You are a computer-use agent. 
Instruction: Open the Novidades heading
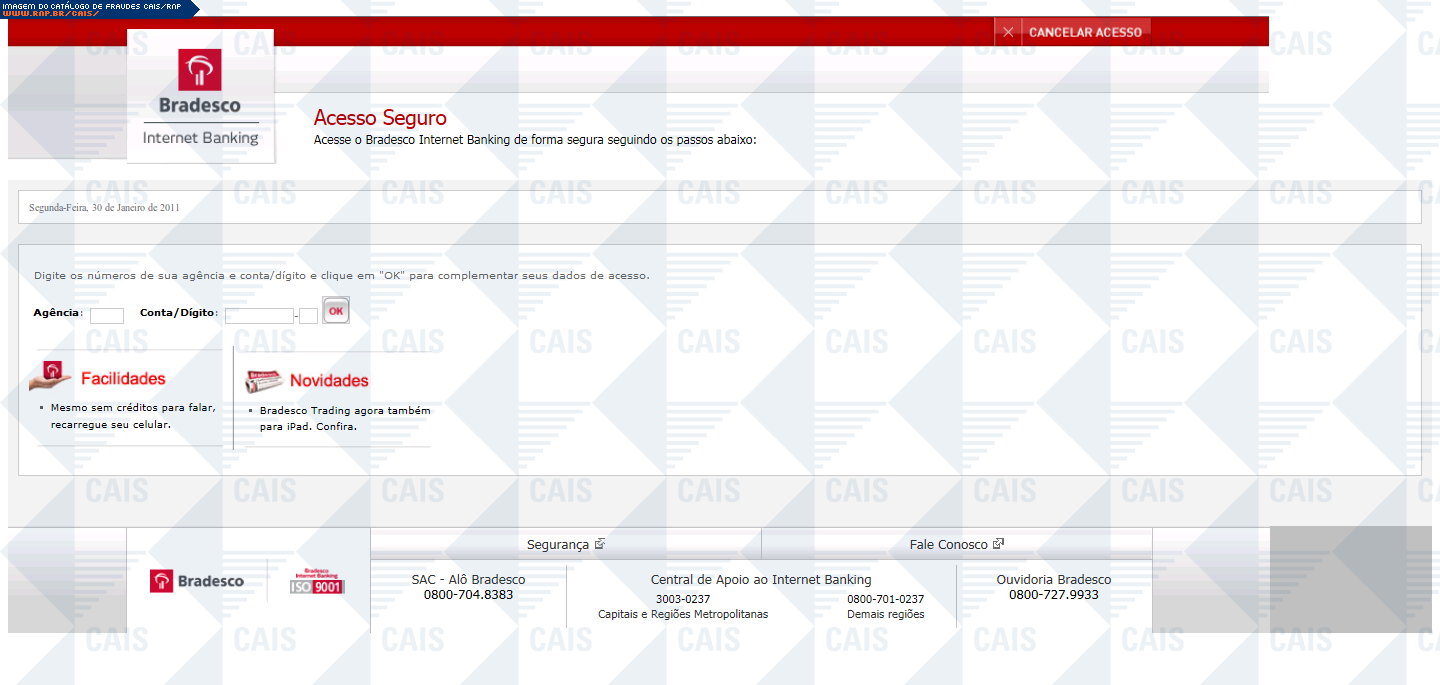[329, 381]
